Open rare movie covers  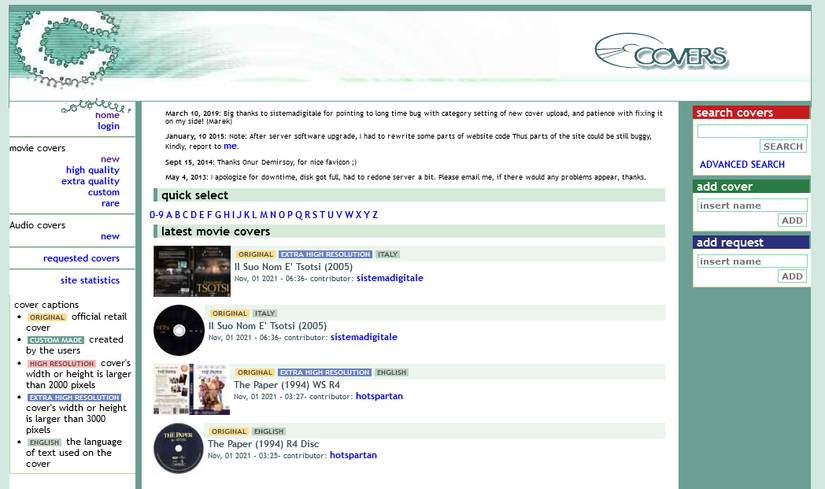click(110, 203)
